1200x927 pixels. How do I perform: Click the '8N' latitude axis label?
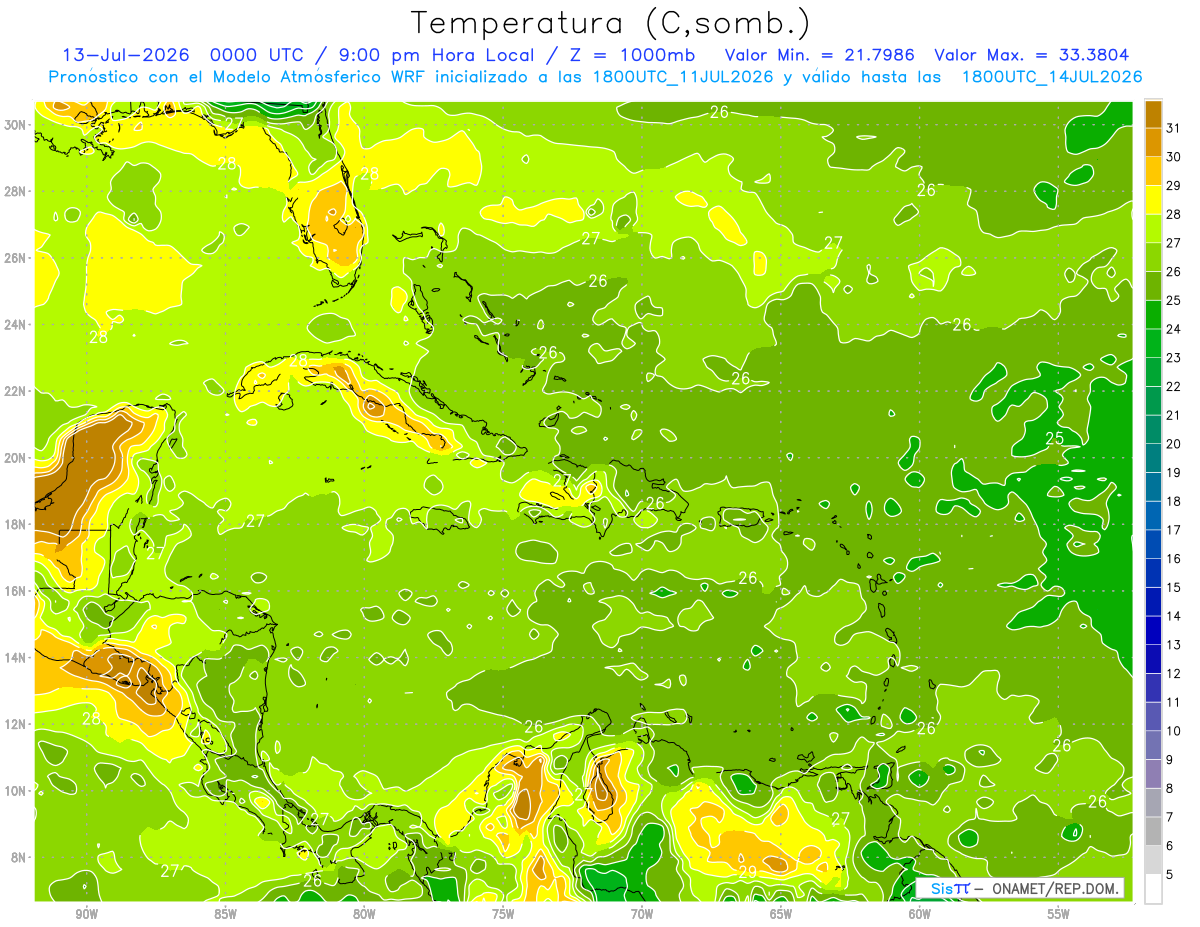click(x=18, y=858)
